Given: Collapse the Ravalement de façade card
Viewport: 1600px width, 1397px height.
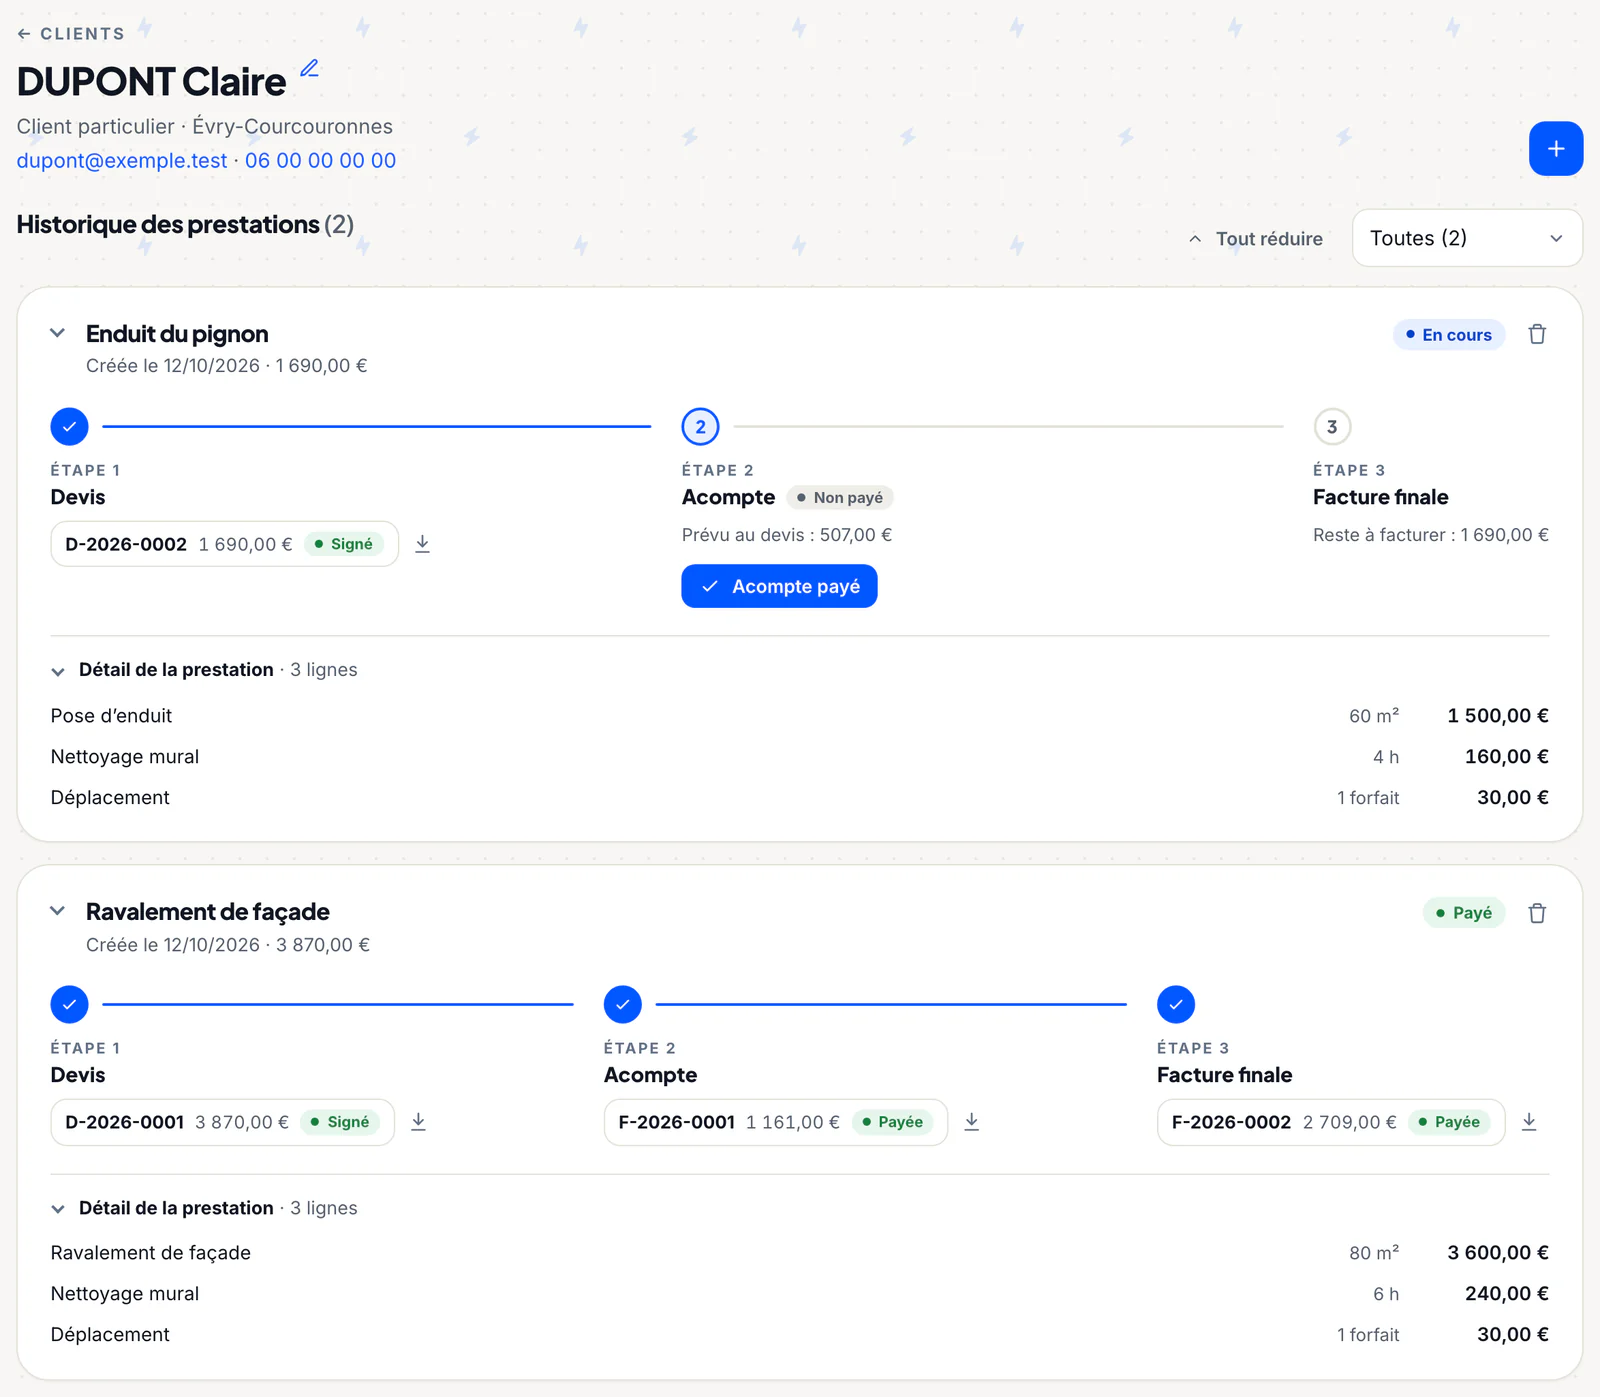Looking at the screenshot, I should pos(58,911).
